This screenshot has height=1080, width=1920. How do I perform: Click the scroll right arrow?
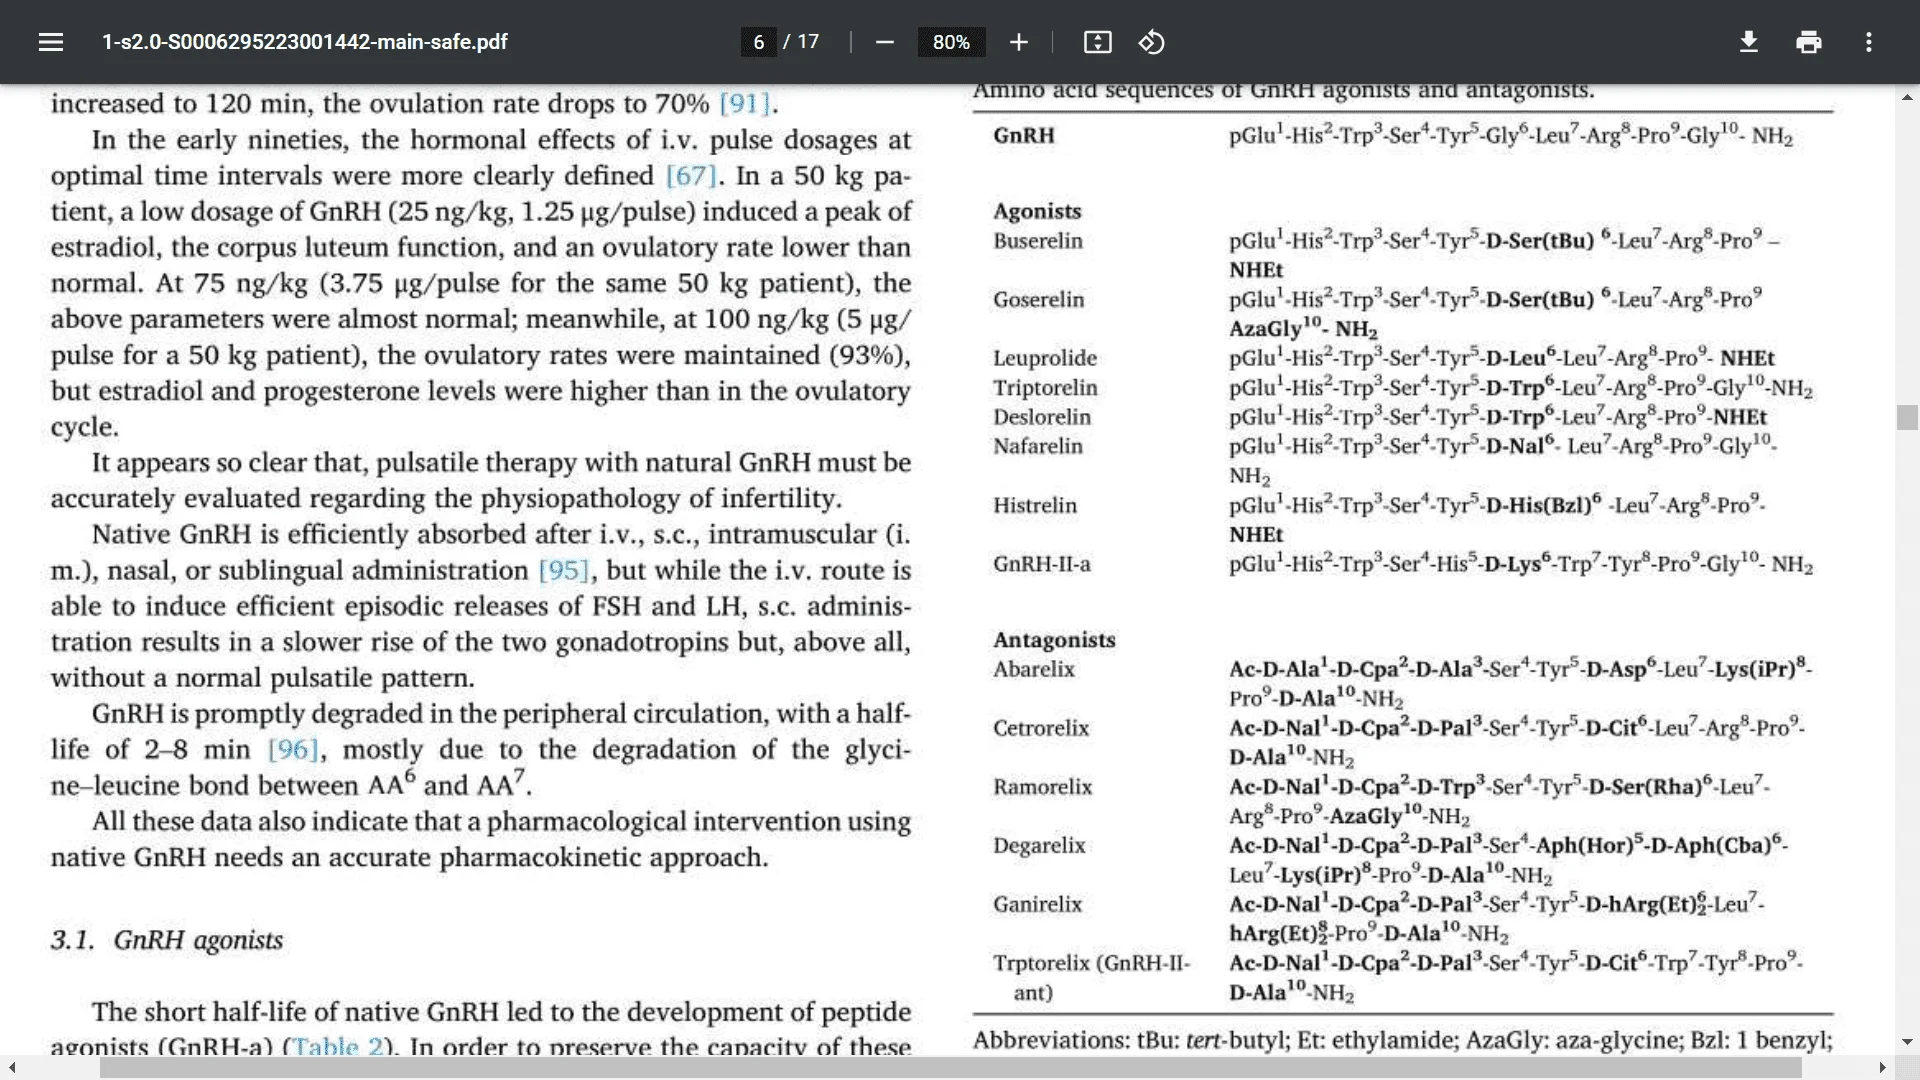point(1882,1068)
